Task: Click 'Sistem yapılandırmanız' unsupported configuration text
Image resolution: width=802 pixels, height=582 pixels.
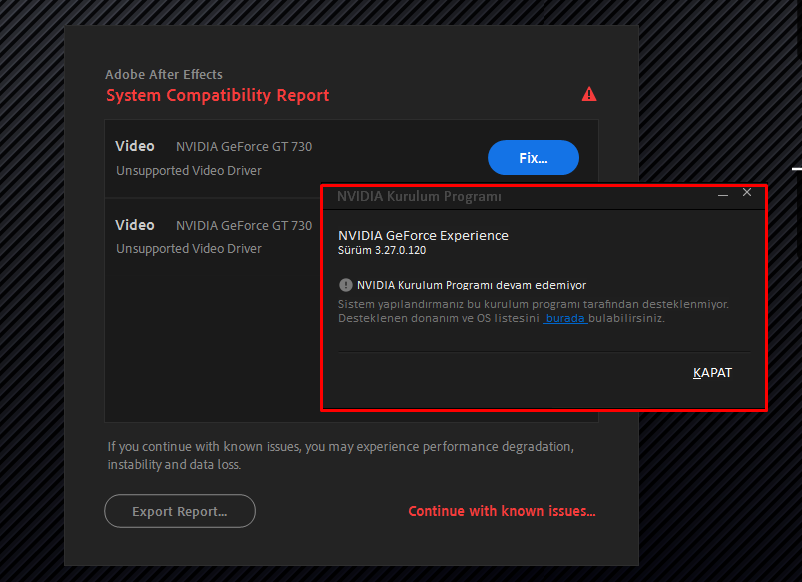Action: [533, 311]
